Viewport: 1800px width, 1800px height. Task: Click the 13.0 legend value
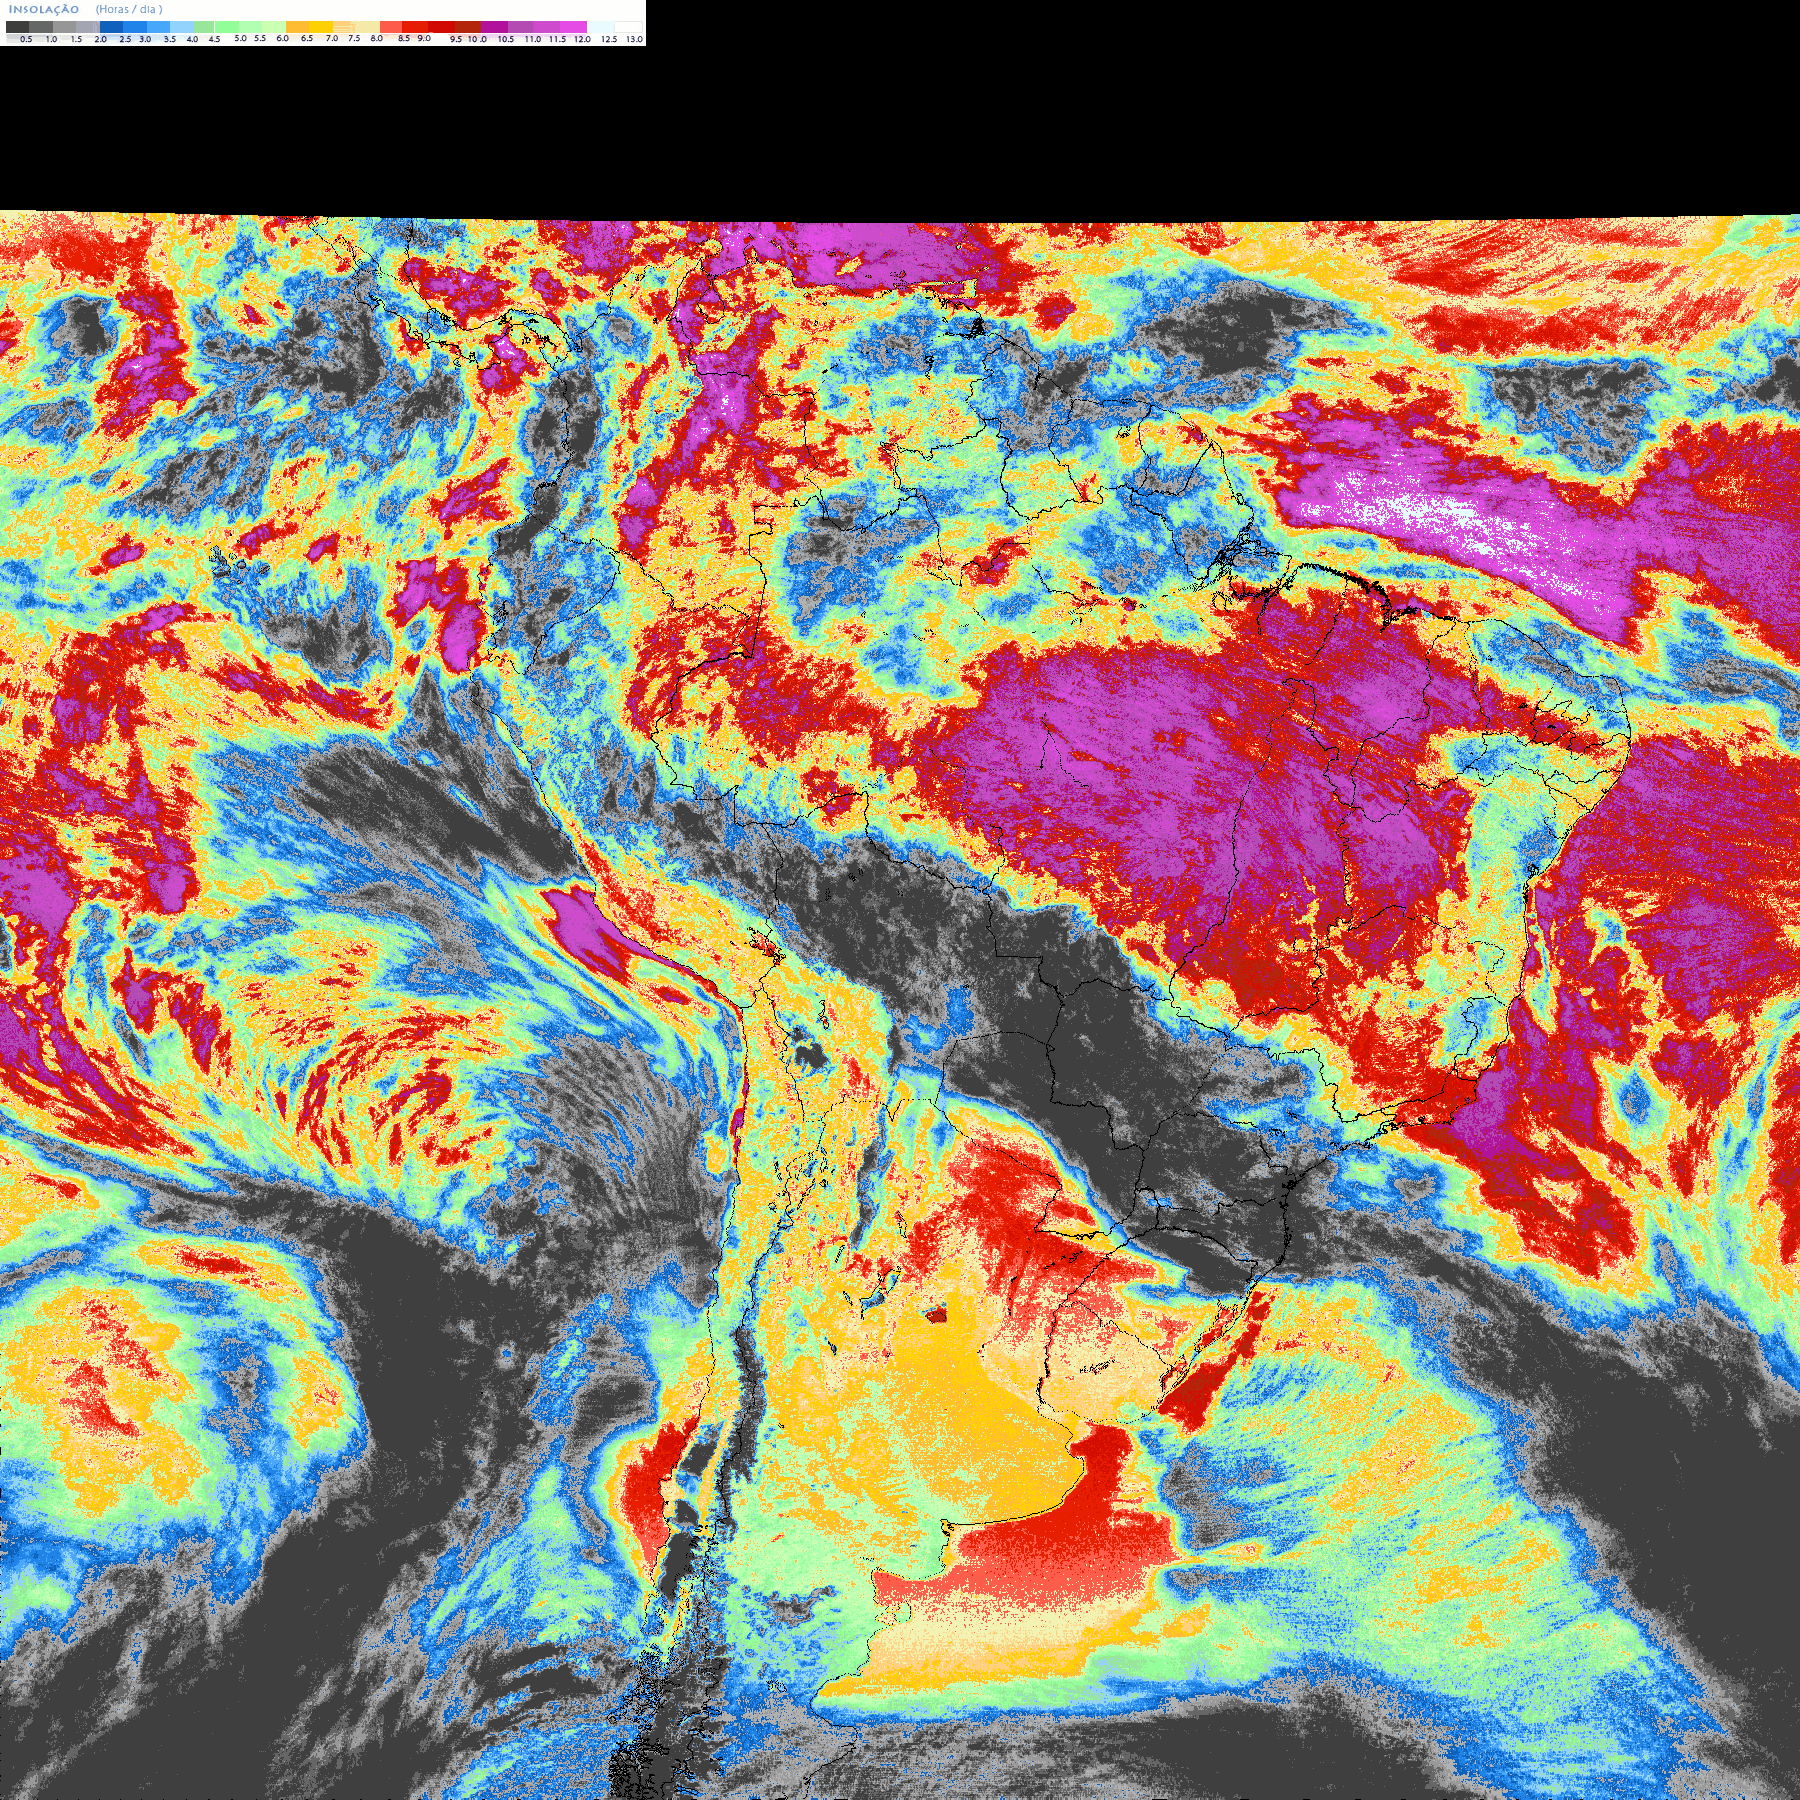click(x=634, y=39)
